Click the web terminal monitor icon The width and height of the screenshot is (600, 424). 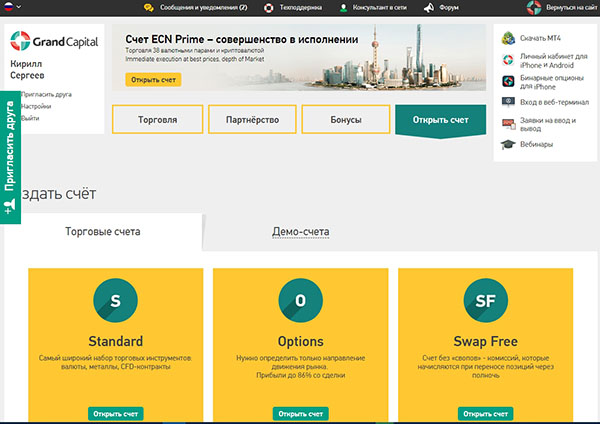(508, 102)
